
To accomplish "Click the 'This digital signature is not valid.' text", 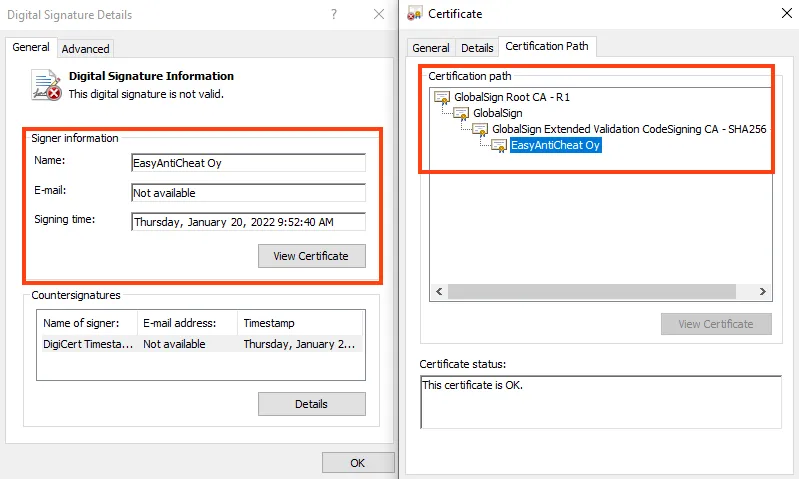I will pyautogui.click(x=146, y=94).
